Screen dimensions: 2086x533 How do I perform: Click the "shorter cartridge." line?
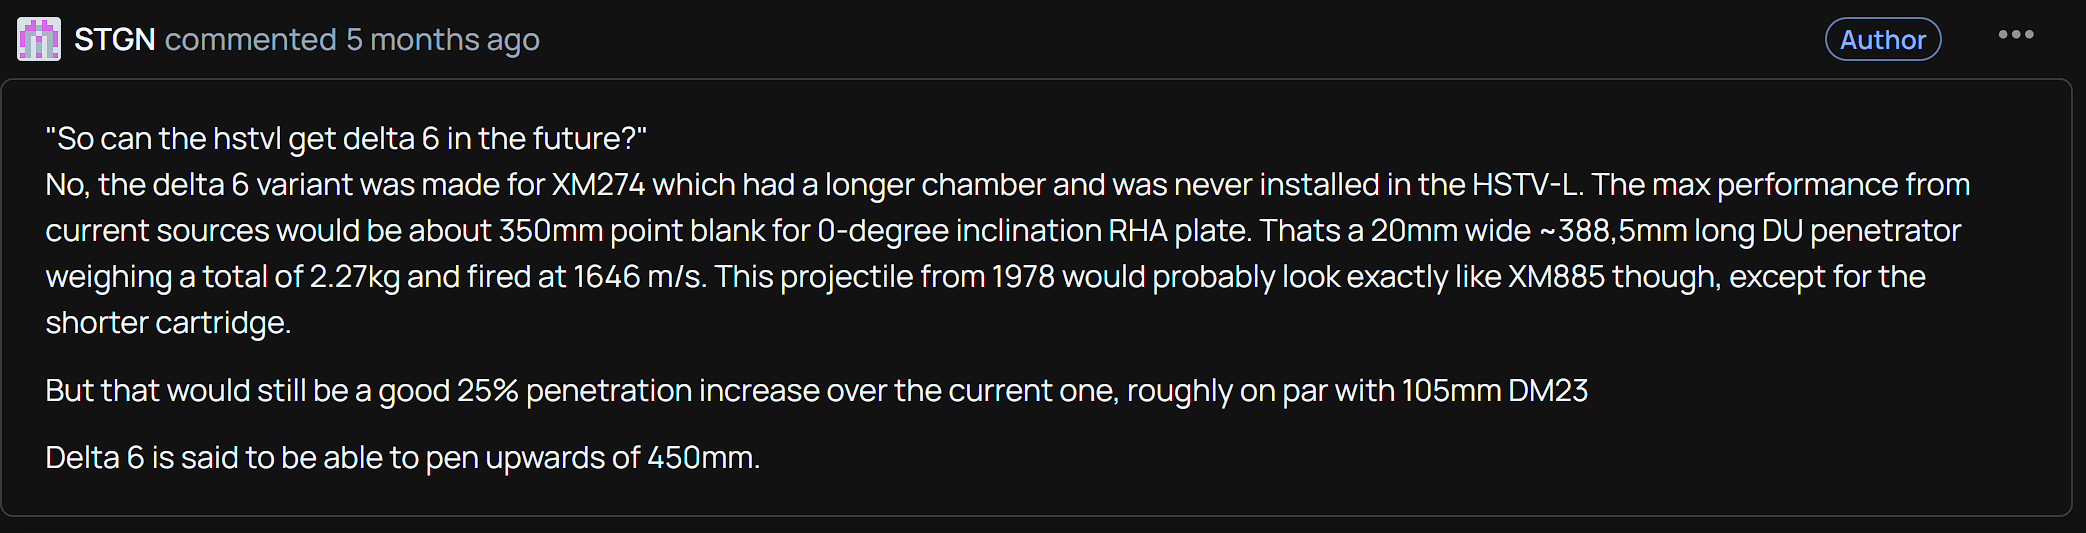click(168, 322)
